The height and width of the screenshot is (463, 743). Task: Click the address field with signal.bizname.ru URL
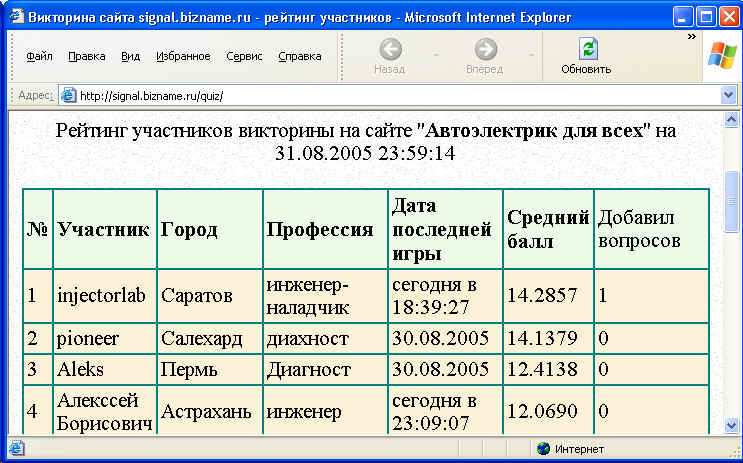click(x=398, y=96)
